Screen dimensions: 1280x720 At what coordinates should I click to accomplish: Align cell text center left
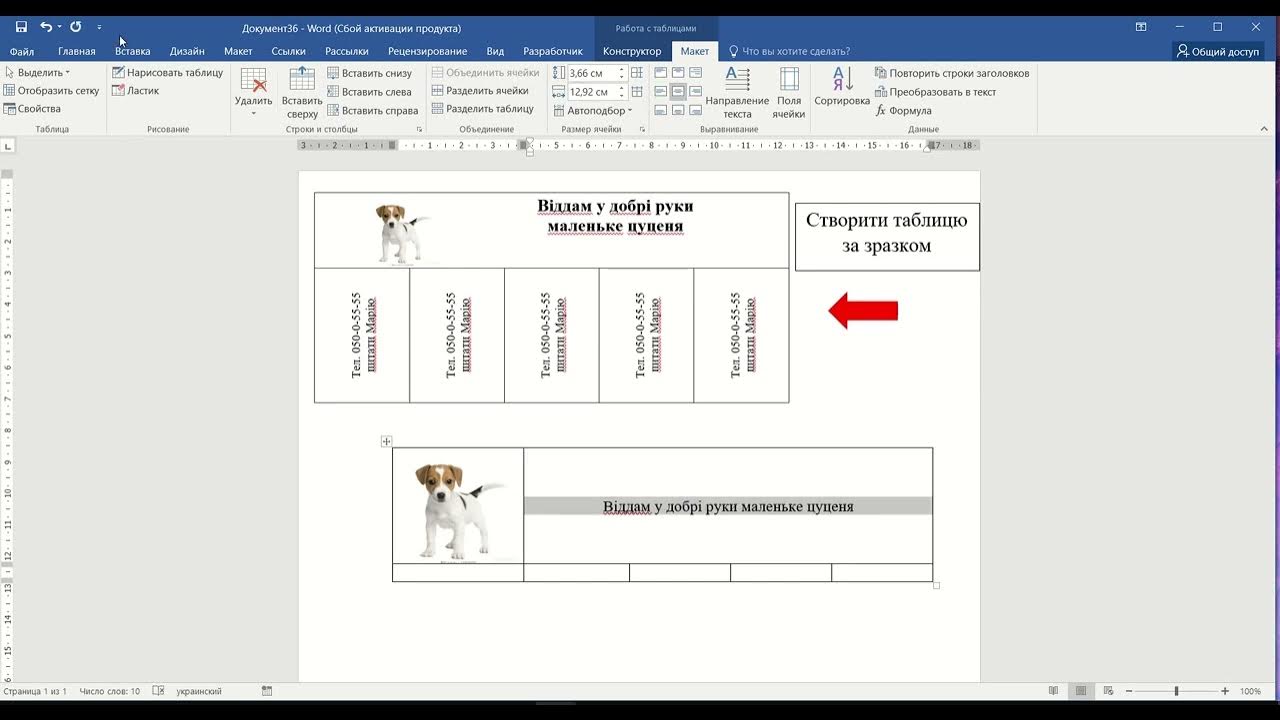660,91
